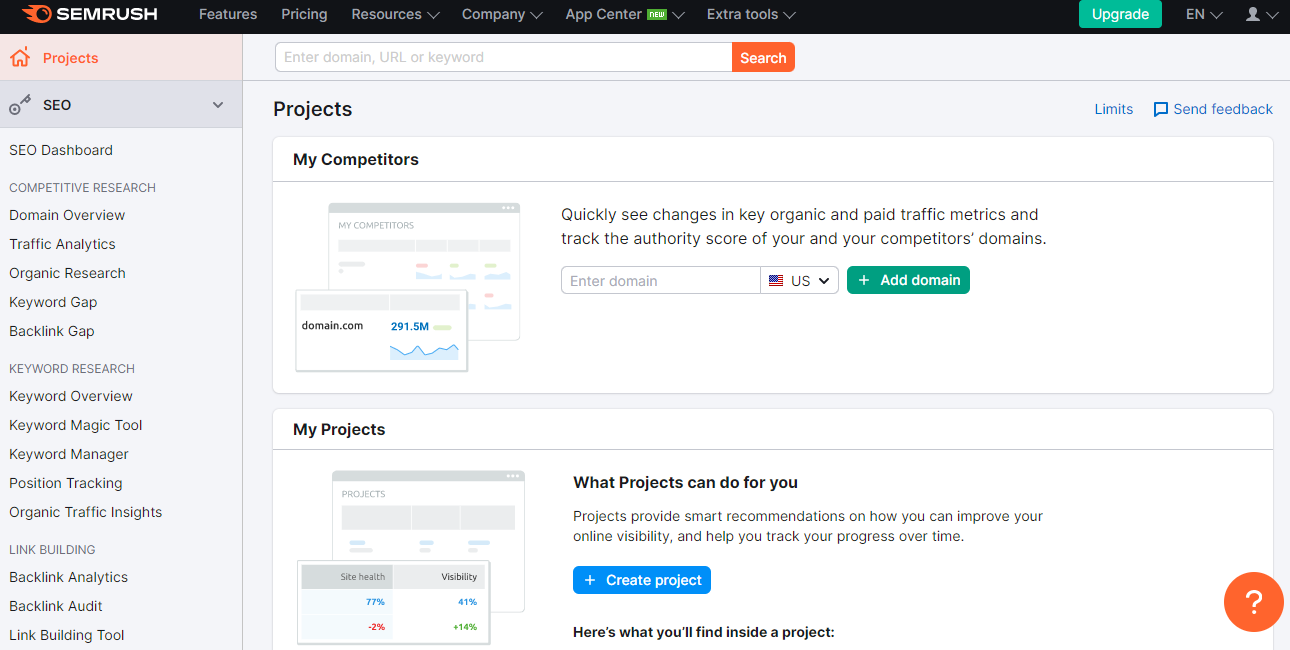The image size is (1290, 650).
Task: Open Organic Research in the sidebar
Action: [x=67, y=273]
